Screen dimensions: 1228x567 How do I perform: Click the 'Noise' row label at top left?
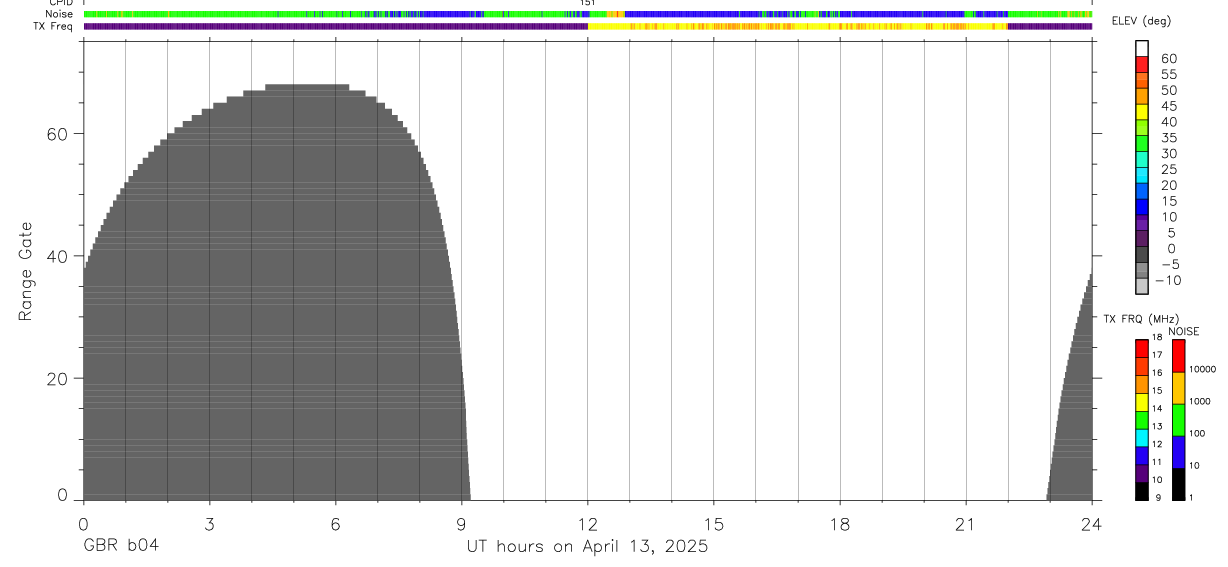coord(60,14)
